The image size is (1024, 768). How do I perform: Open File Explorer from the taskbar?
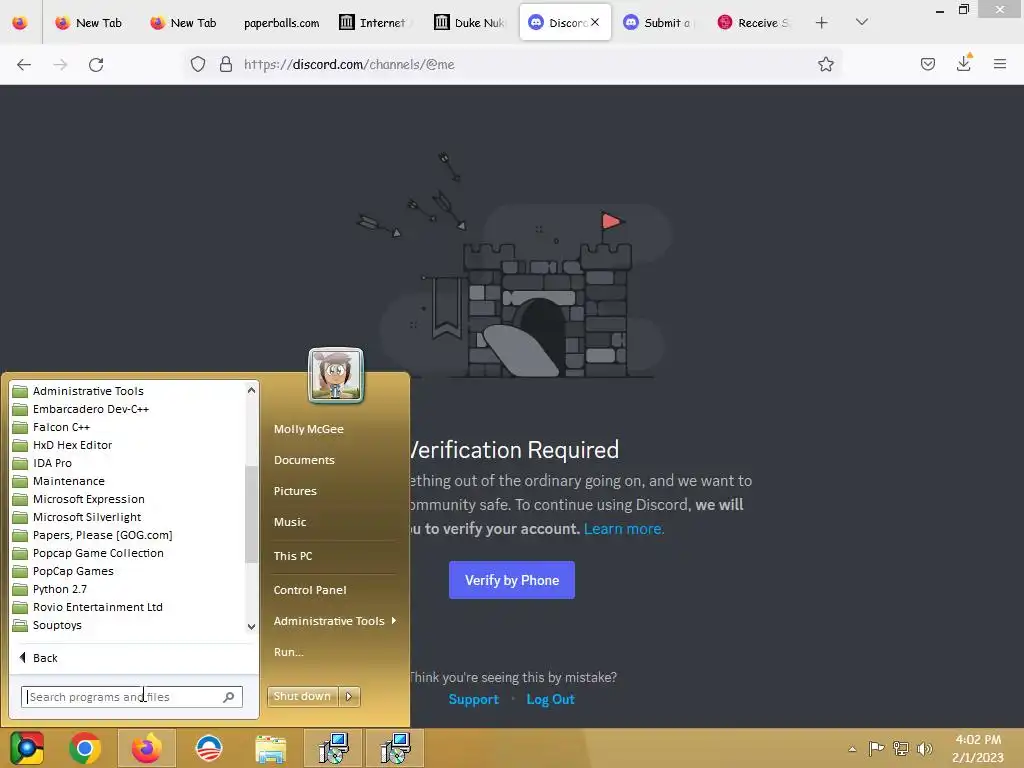pos(270,748)
